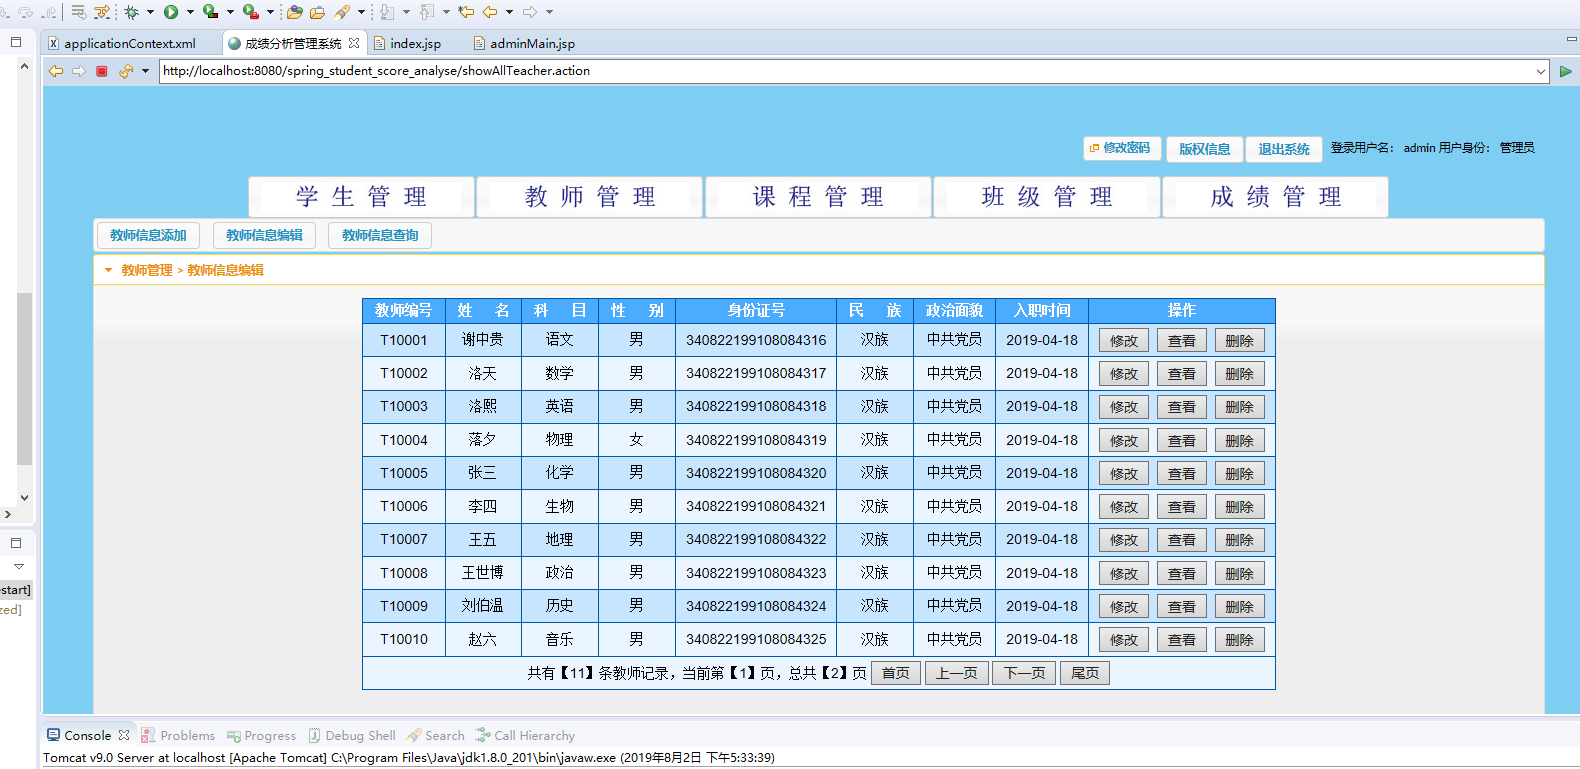The height and width of the screenshot is (769, 1580).
Task: Click the Use Step Filters icon
Action: coord(102,12)
